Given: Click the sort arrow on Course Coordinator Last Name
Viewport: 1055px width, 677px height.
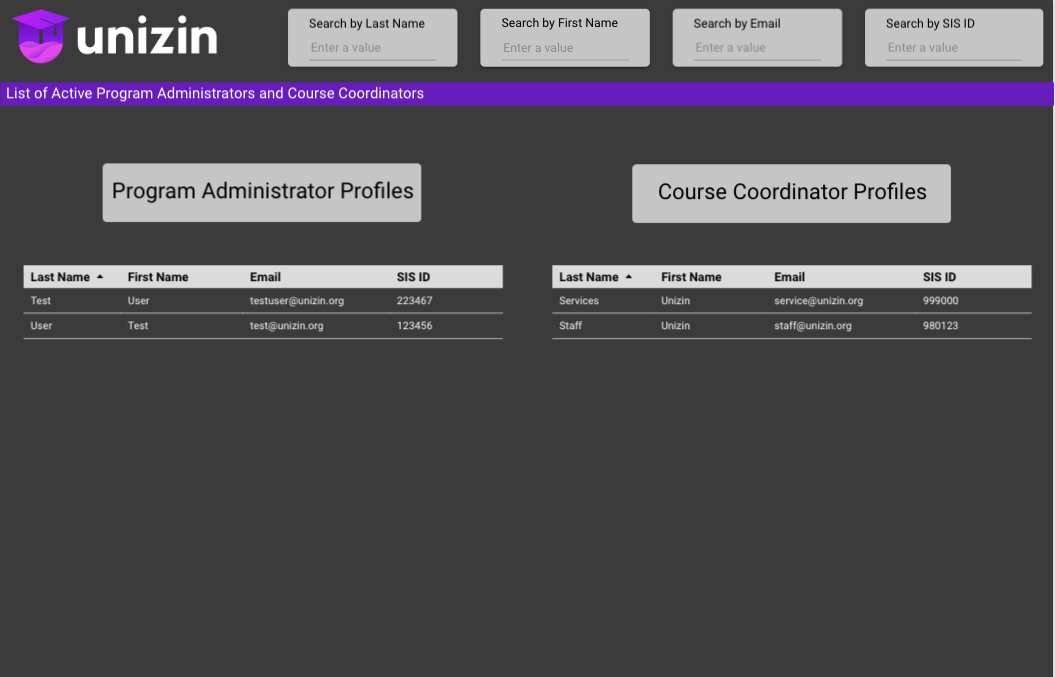Looking at the screenshot, I should (x=628, y=277).
